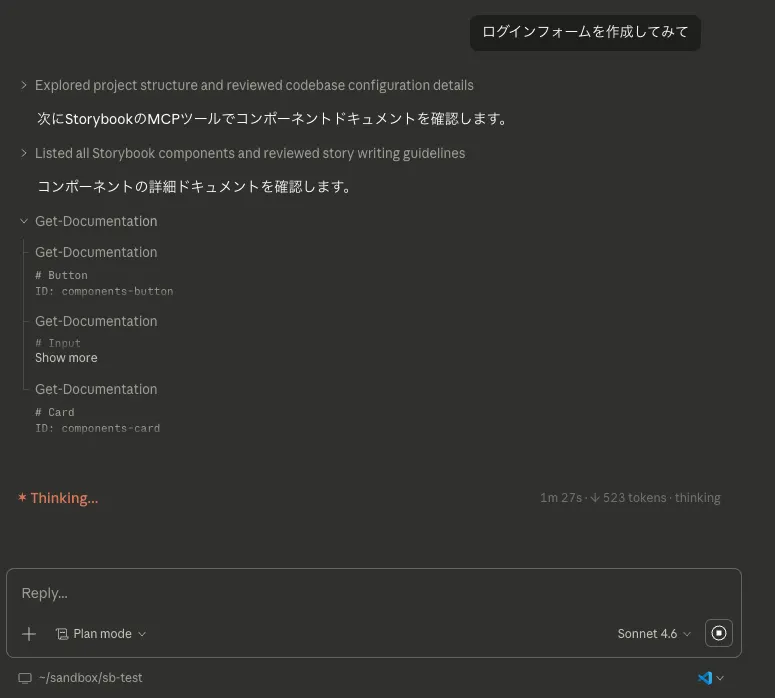Open the Plan mode dropdown

[101, 634]
